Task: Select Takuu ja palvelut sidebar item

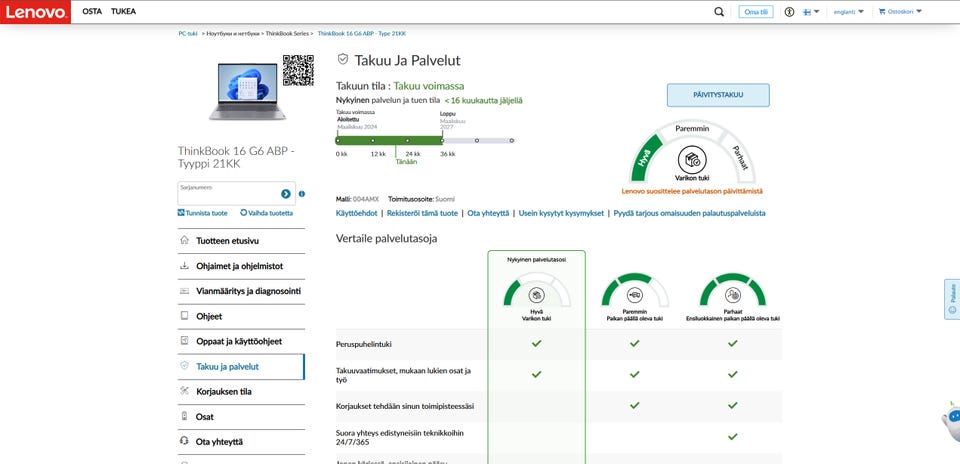Action: click(x=241, y=367)
